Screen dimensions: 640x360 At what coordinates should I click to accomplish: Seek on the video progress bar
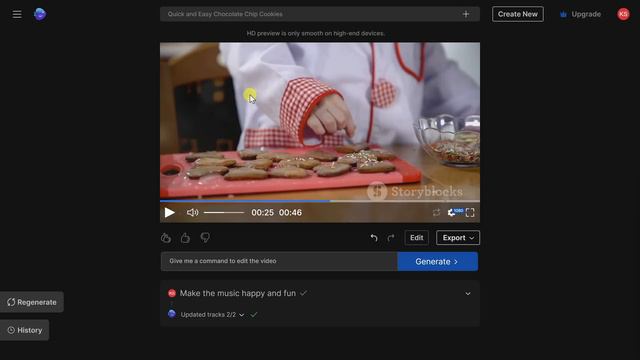click(x=320, y=201)
